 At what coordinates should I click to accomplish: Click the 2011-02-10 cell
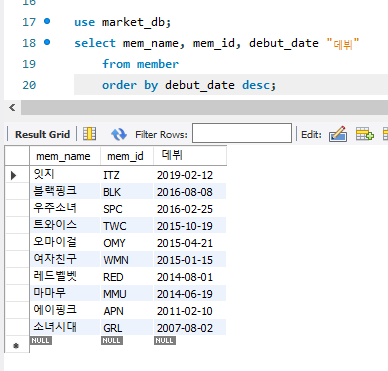click(x=190, y=311)
